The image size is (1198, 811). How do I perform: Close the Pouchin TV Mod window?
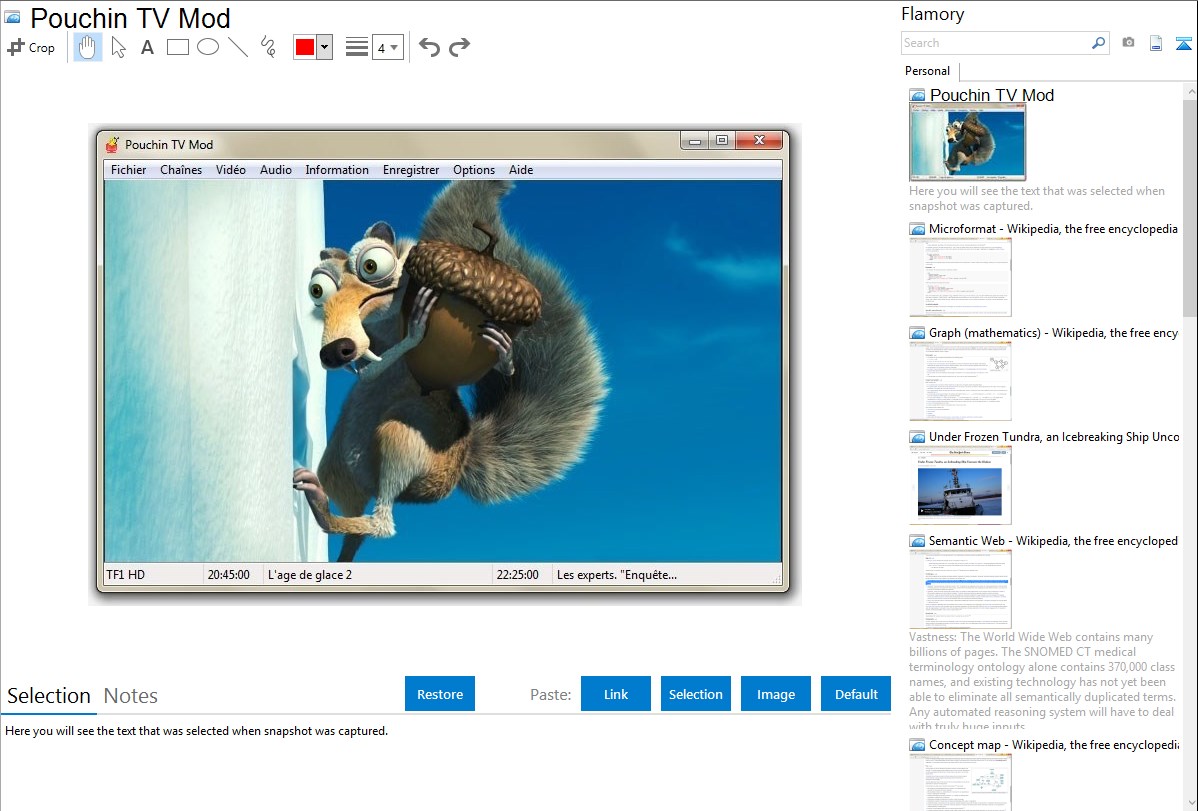click(759, 141)
